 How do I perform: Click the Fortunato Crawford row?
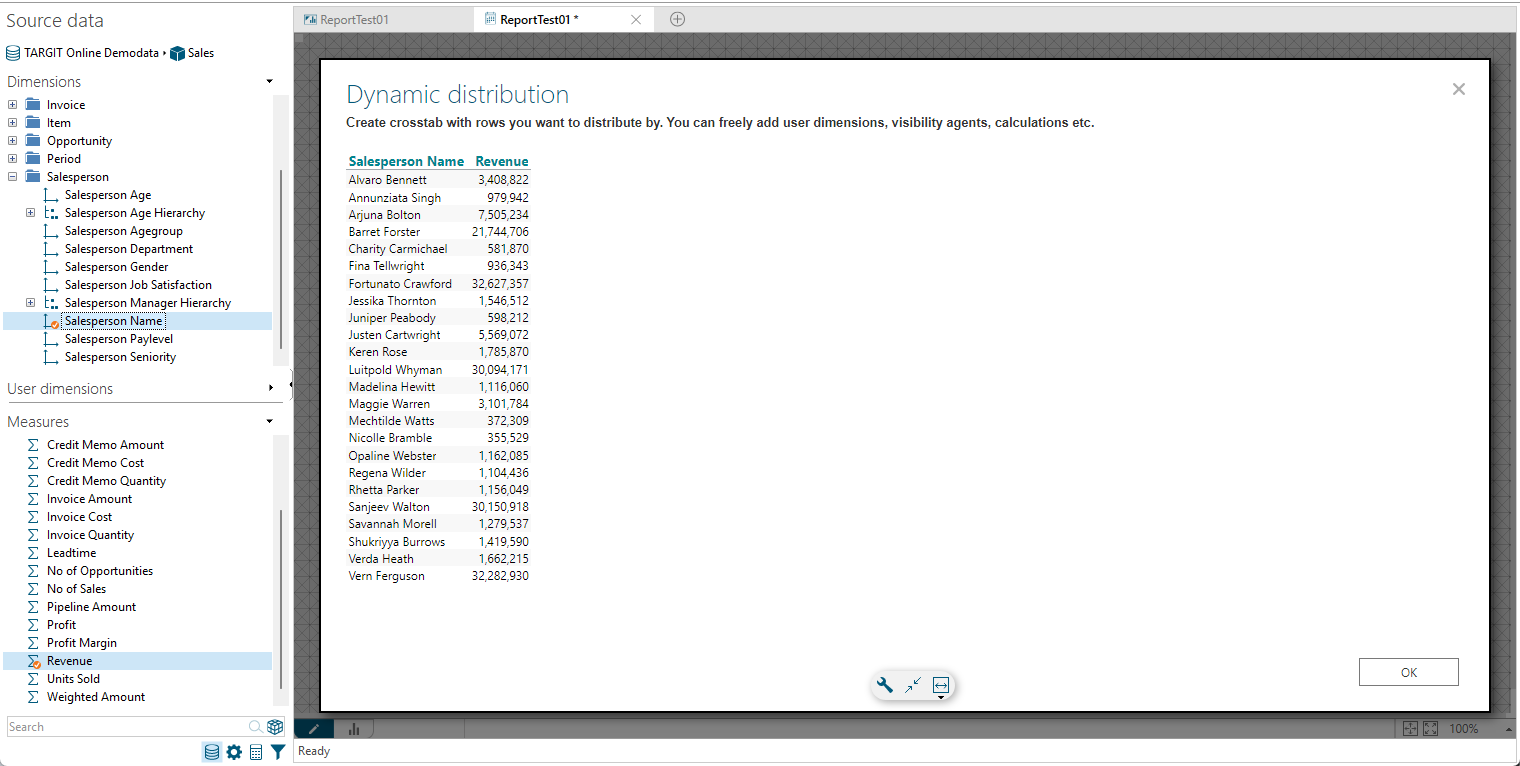[438, 284]
